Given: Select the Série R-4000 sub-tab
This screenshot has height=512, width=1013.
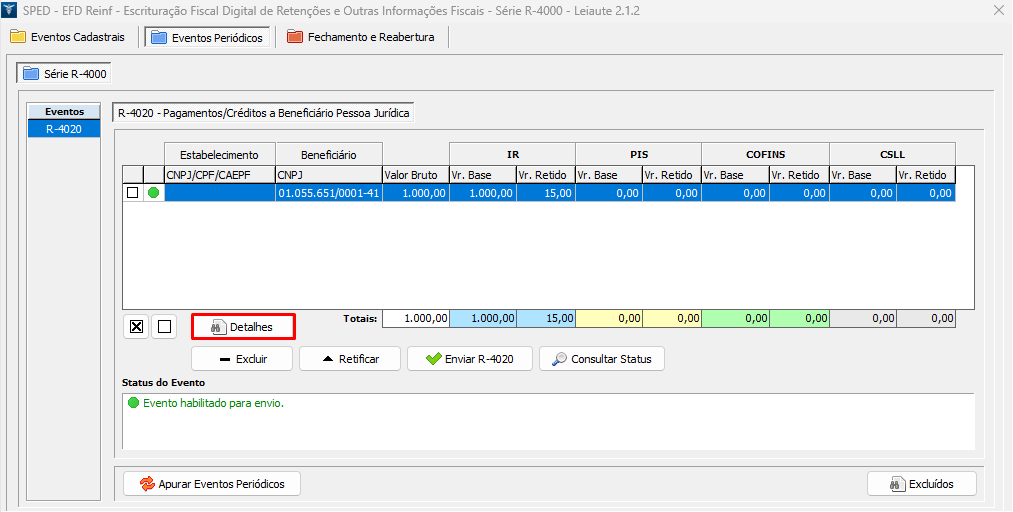Looking at the screenshot, I should (x=65, y=74).
